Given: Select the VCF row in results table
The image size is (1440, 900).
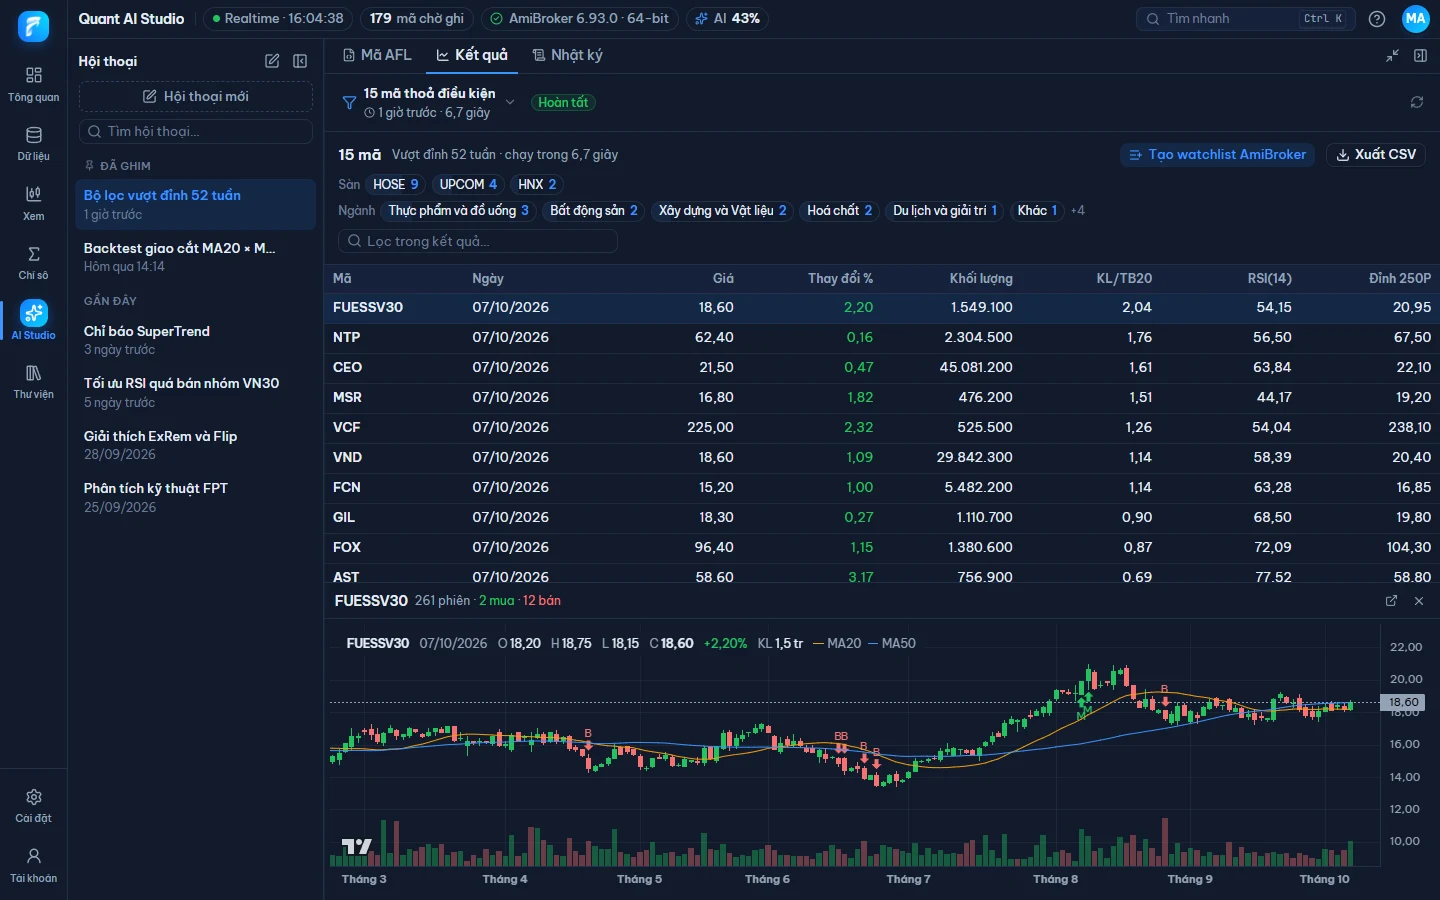Looking at the screenshot, I should pyautogui.click(x=882, y=427).
